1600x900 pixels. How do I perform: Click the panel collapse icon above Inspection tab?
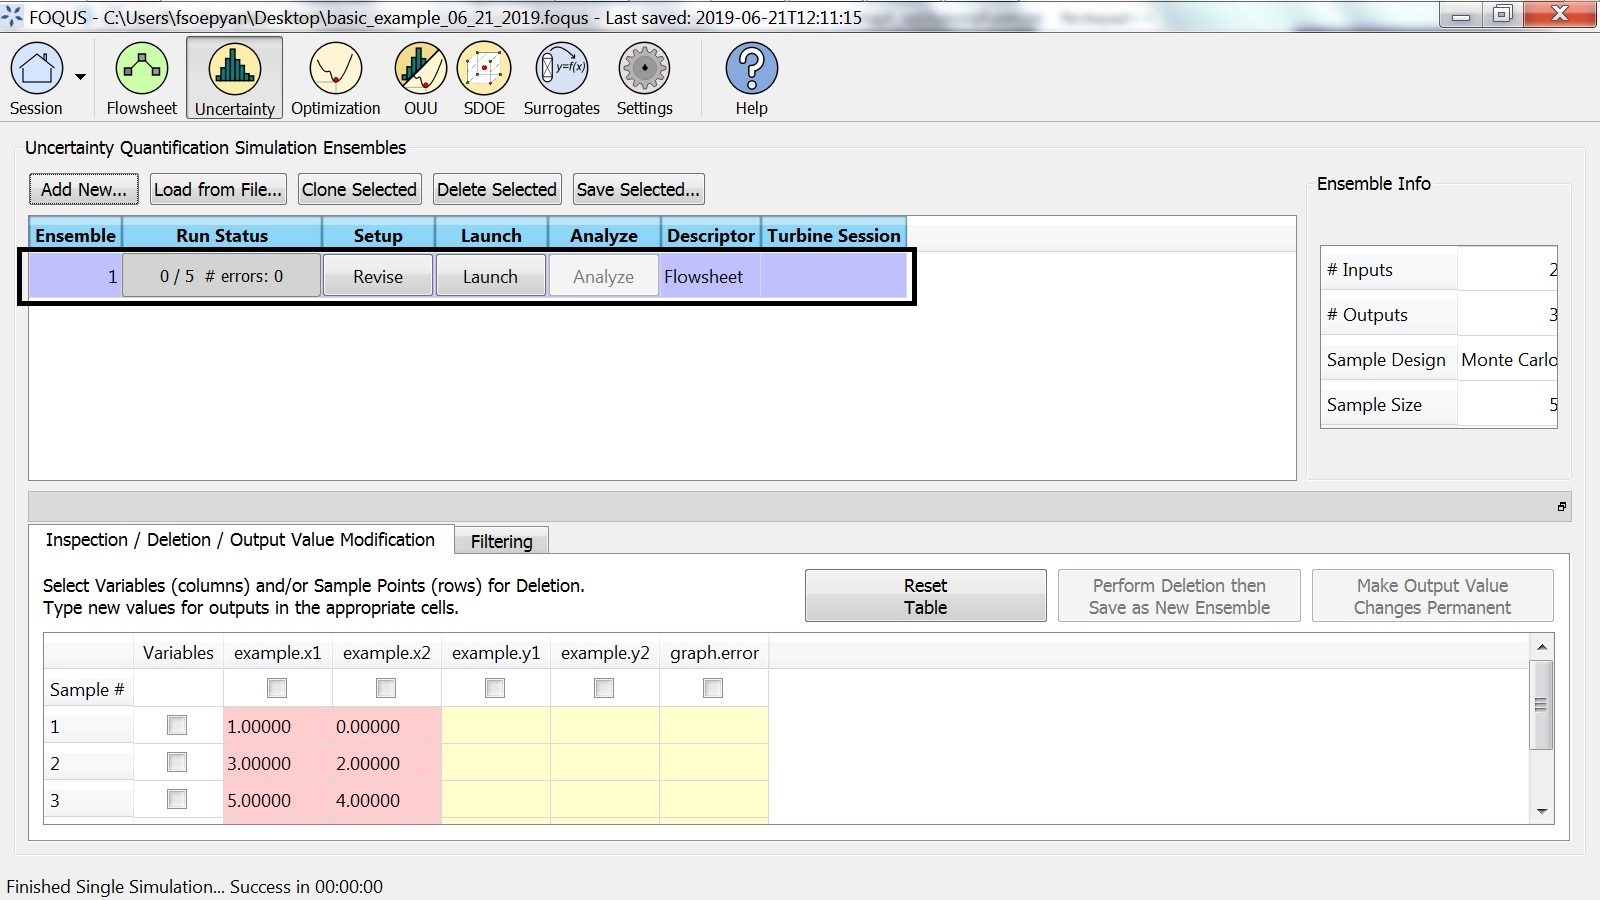coord(1561,507)
